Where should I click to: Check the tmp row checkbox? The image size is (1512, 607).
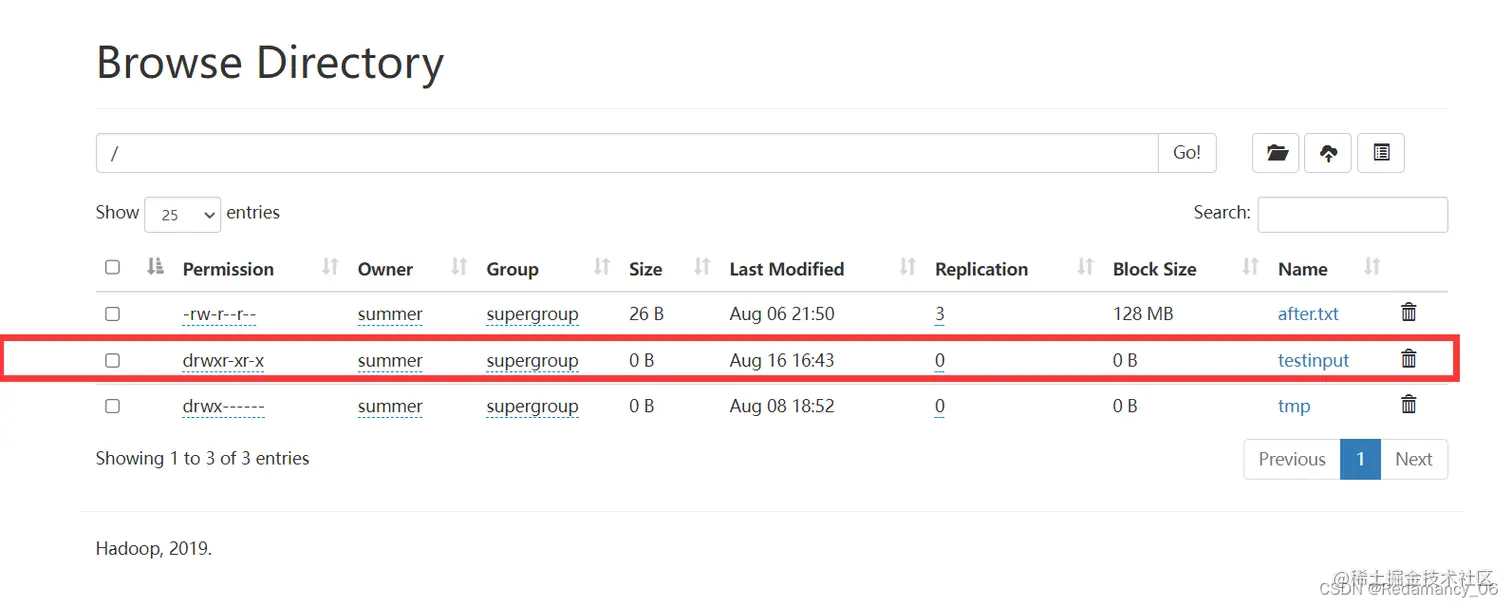pos(112,406)
